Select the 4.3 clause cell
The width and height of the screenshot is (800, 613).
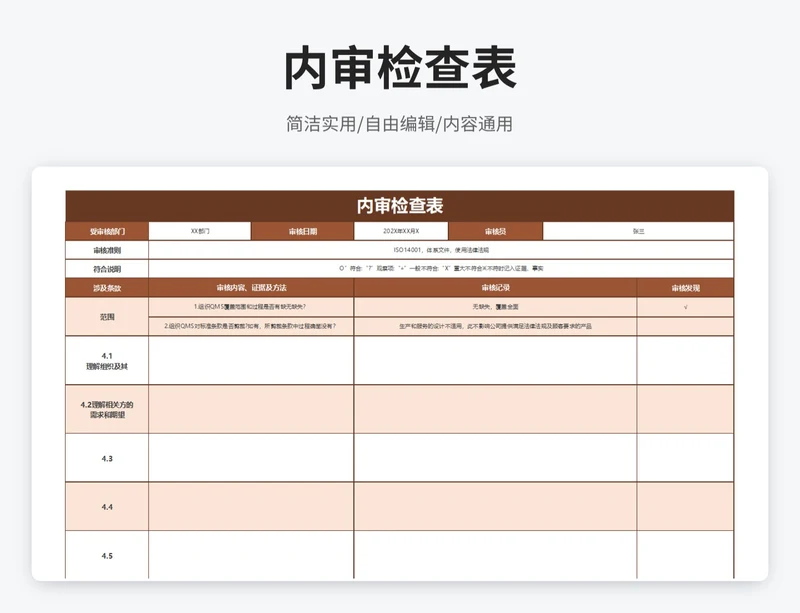(x=107, y=458)
